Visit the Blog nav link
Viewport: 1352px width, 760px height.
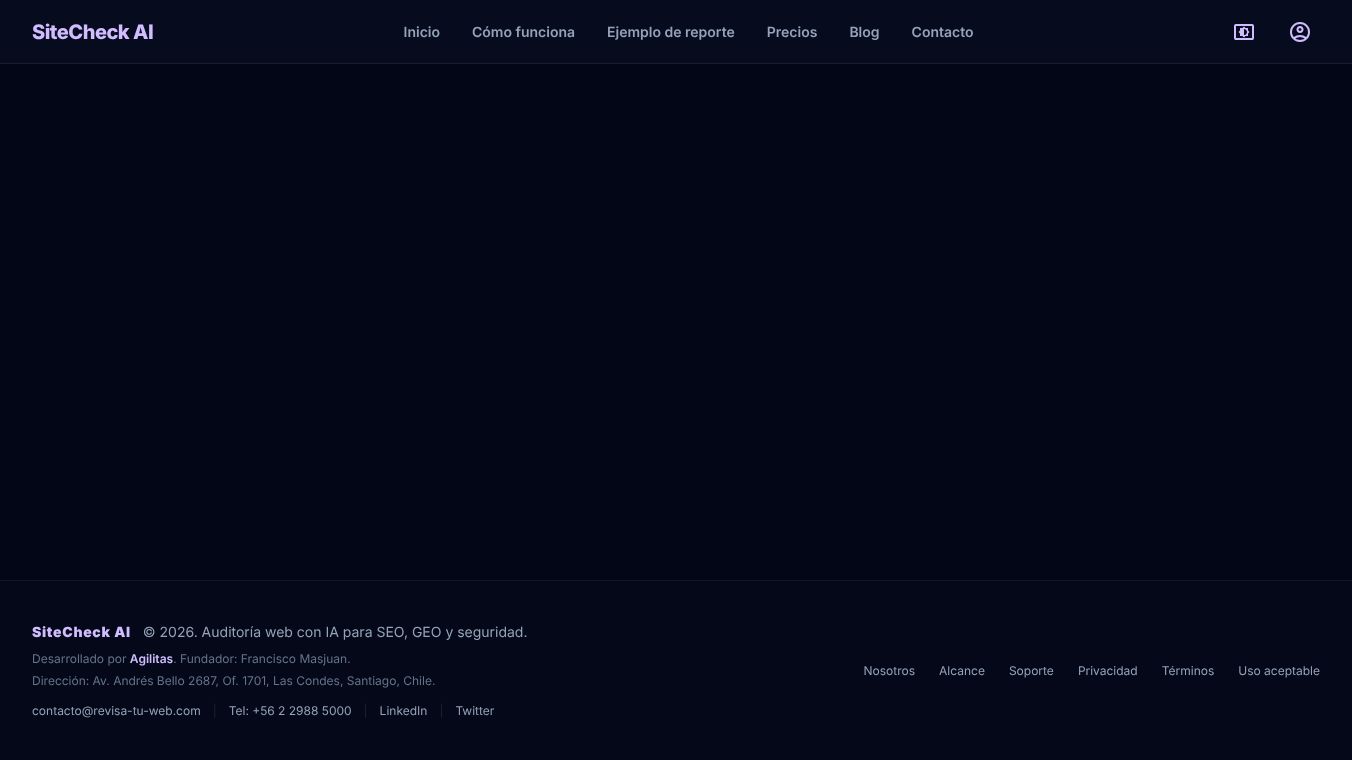click(x=864, y=32)
